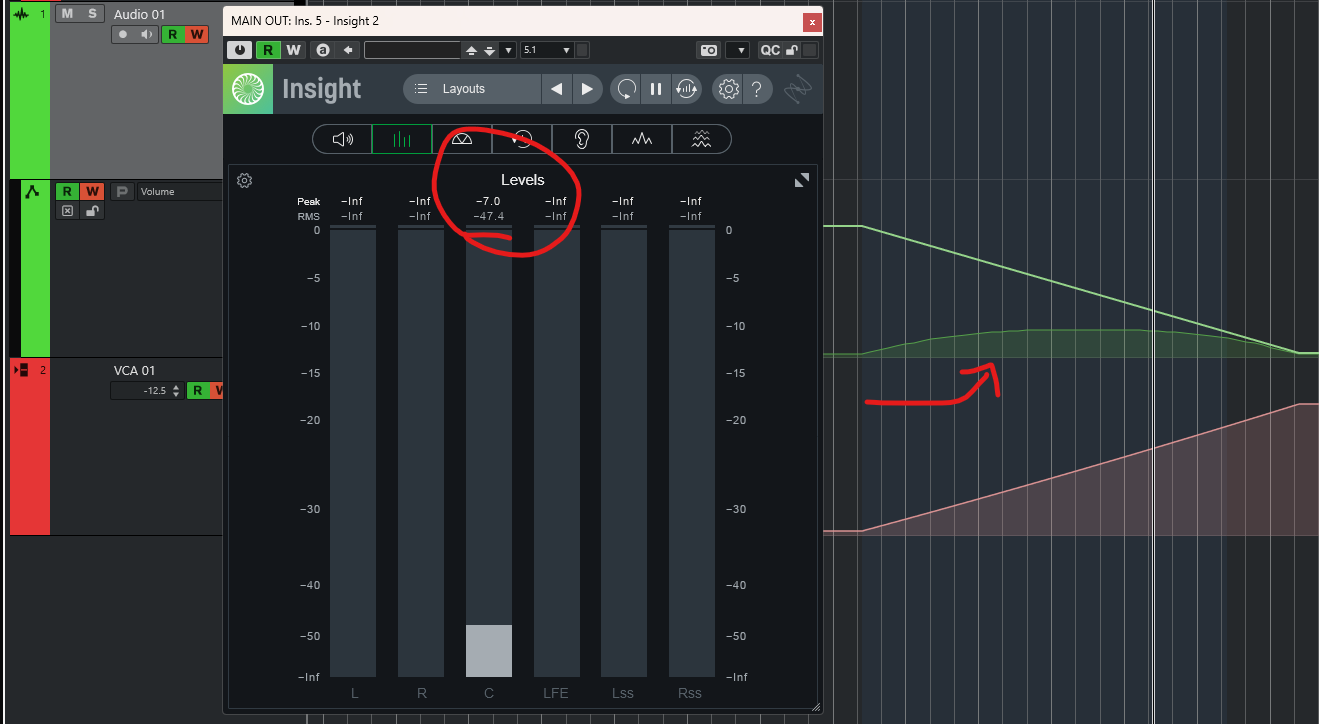This screenshot has width=1319, height=724.
Task: Toggle the plugin header lock icon
Action: point(792,50)
